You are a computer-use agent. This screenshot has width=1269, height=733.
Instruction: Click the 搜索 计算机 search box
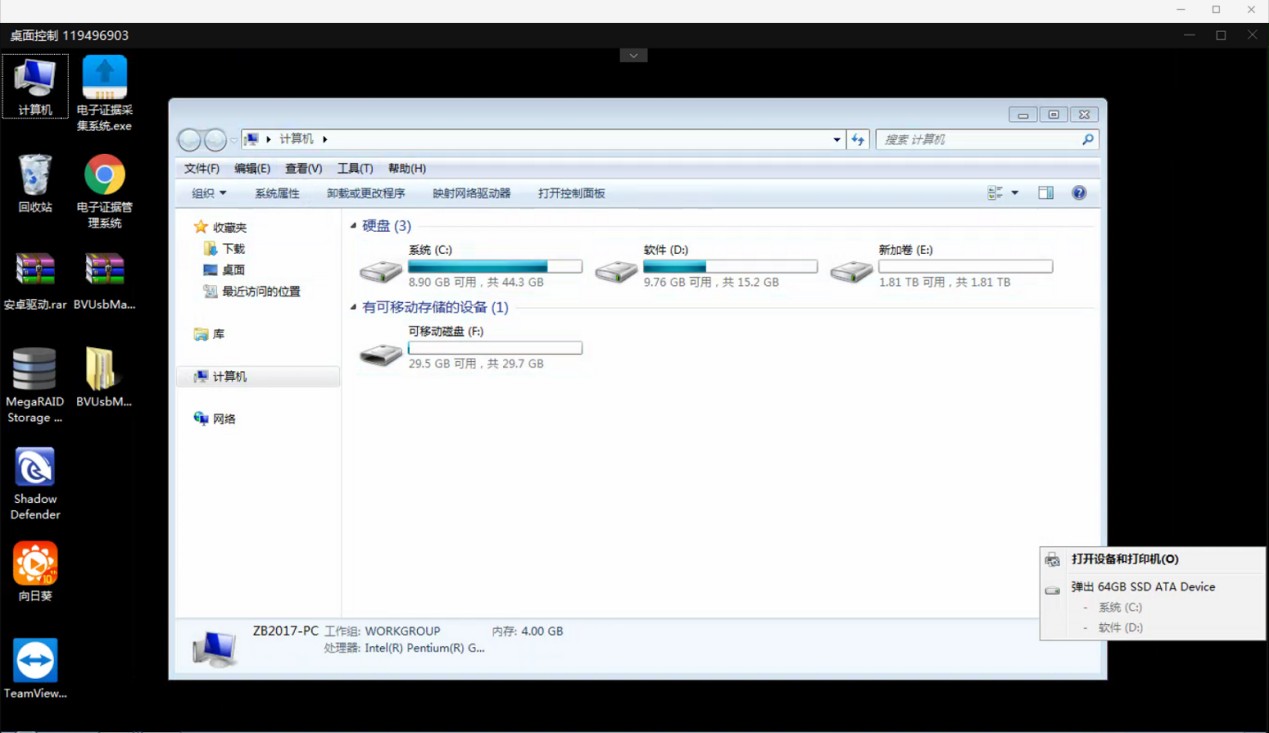pyautogui.click(x=978, y=140)
